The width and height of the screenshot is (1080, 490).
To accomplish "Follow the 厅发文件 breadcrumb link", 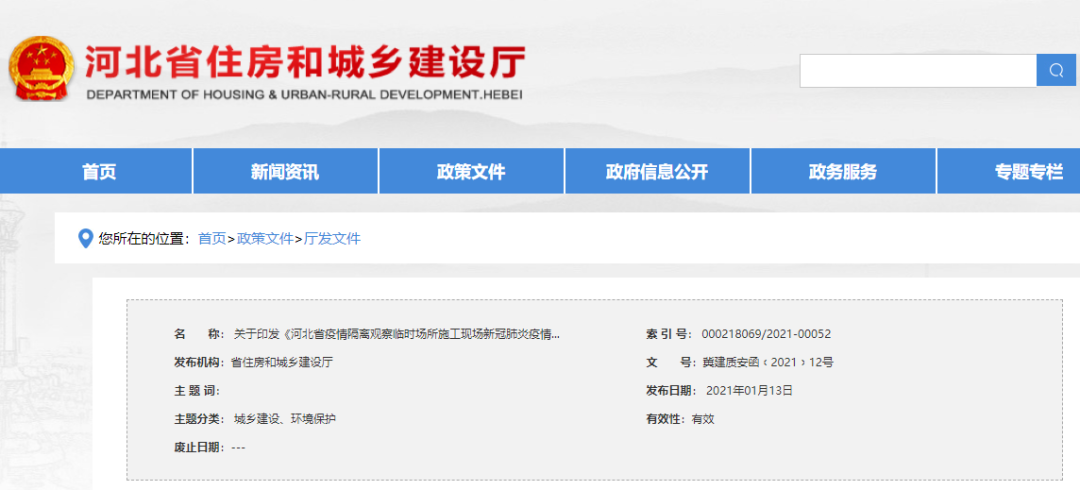I will click(332, 239).
